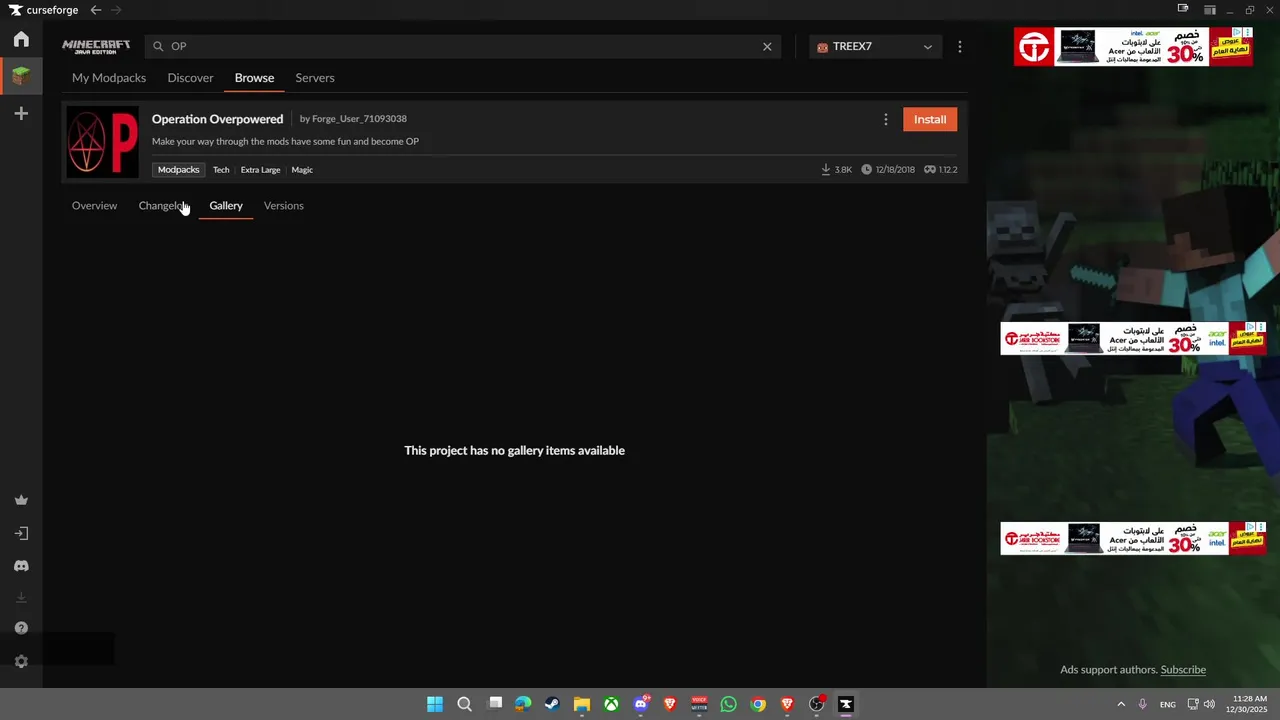1280x720 pixels.
Task: Click the CurseForge taskbar icon
Action: tap(846, 704)
